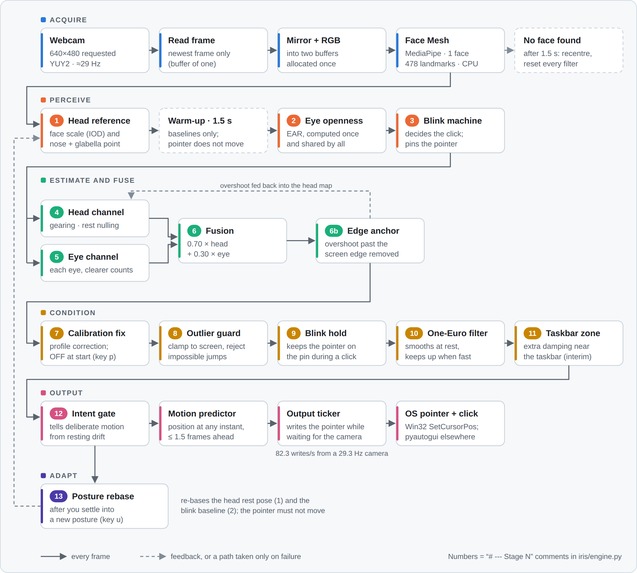The image size is (637, 573).
Task: Click the stage 6b Edge anchor badge
Action: [x=334, y=231]
